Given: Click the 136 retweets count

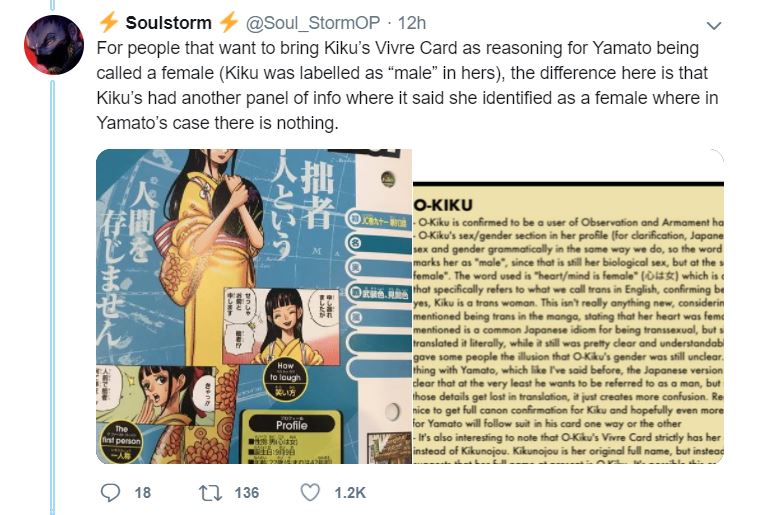Looking at the screenshot, I should 247,493.
